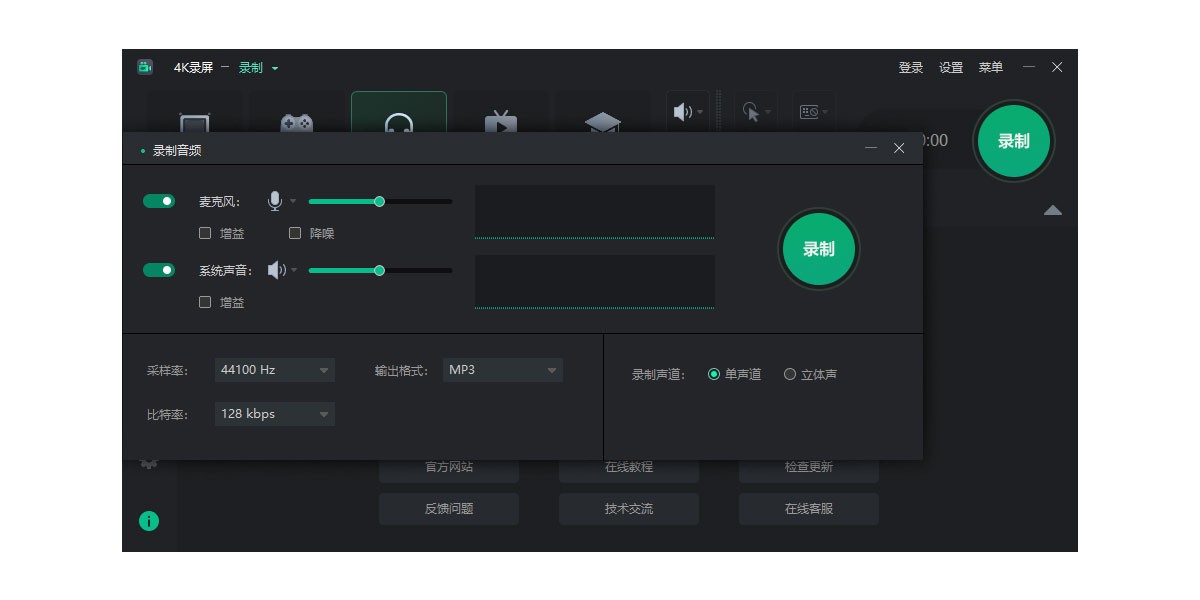Open the 输出格式 MP3 format dropdown
Viewport: 1200px width, 600px height.
click(x=502, y=370)
